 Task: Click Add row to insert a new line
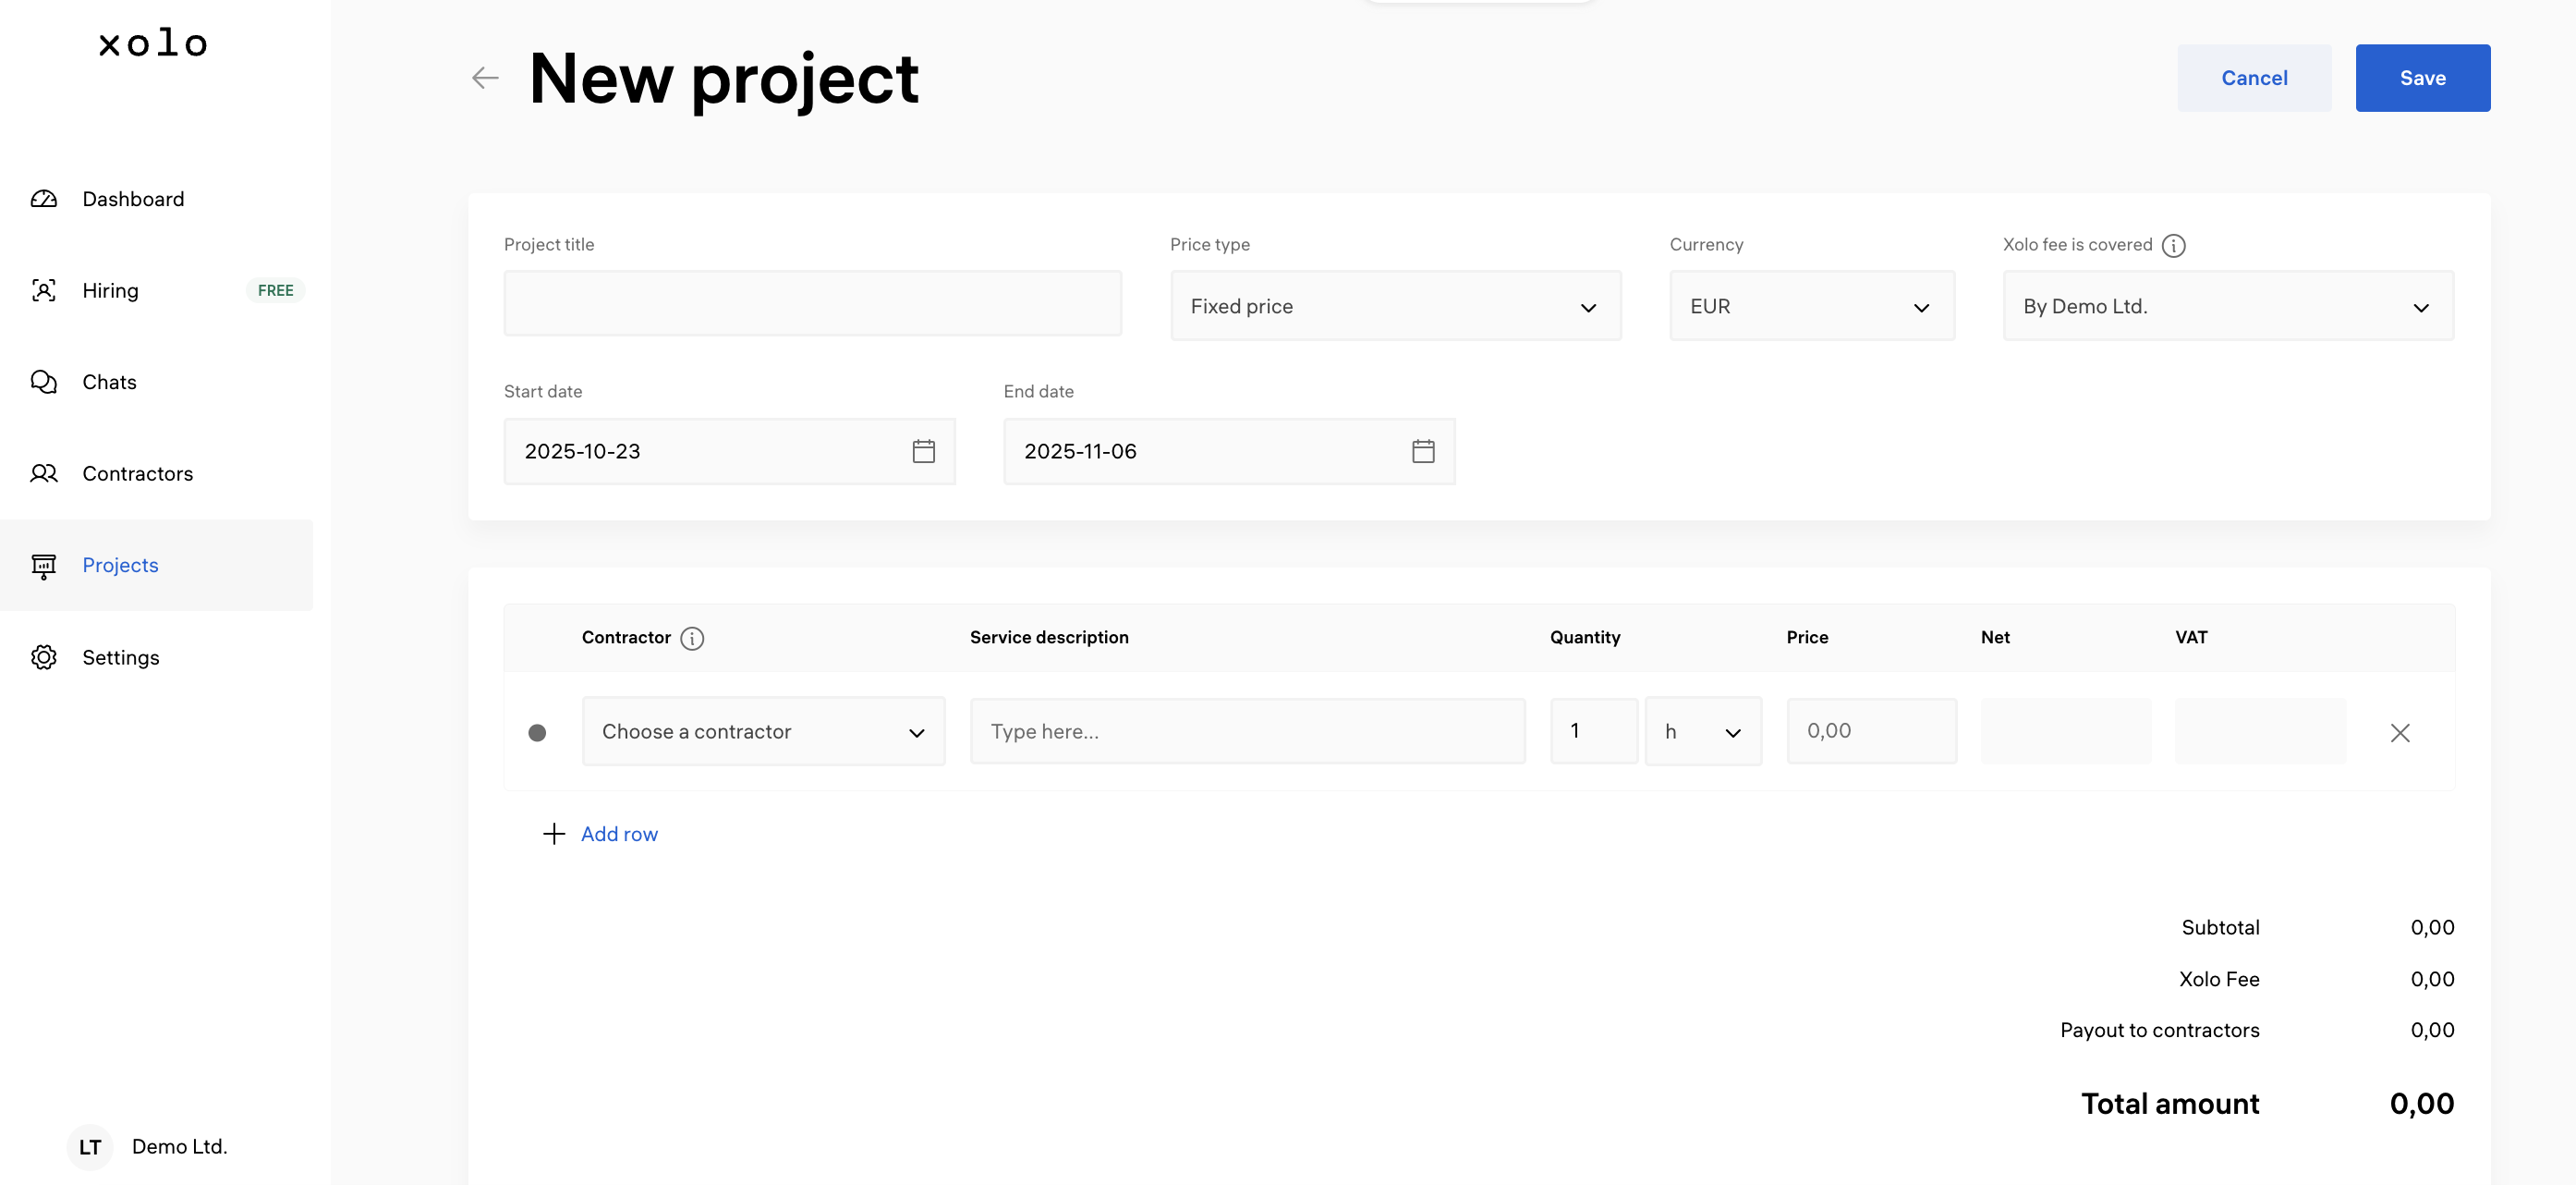pos(619,833)
